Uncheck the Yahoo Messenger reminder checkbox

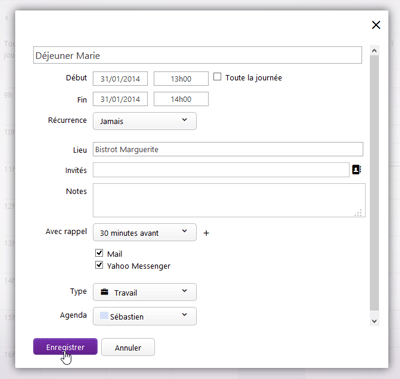click(x=99, y=265)
